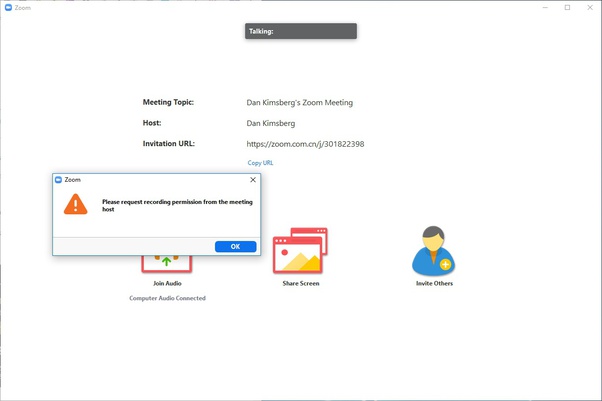
Task: Click the Zoom logo in main window title bar
Action: 8,7
